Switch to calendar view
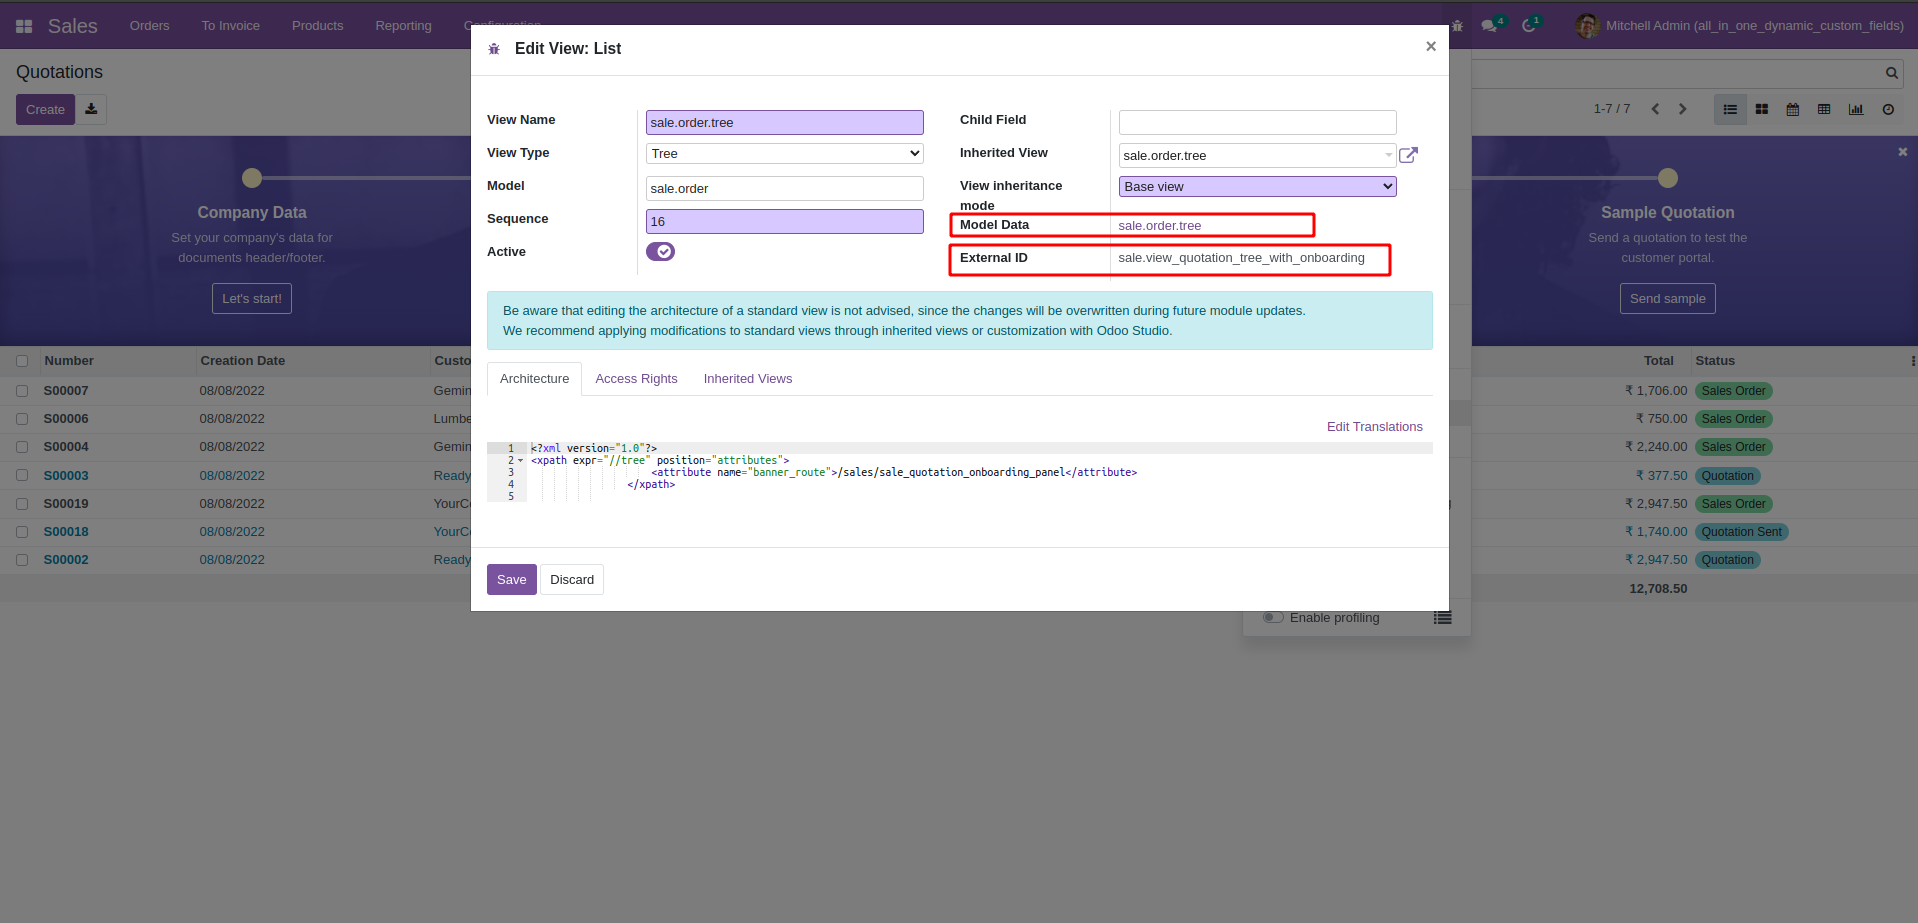Screen dimensions: 1918x923 click(1793, 109)
